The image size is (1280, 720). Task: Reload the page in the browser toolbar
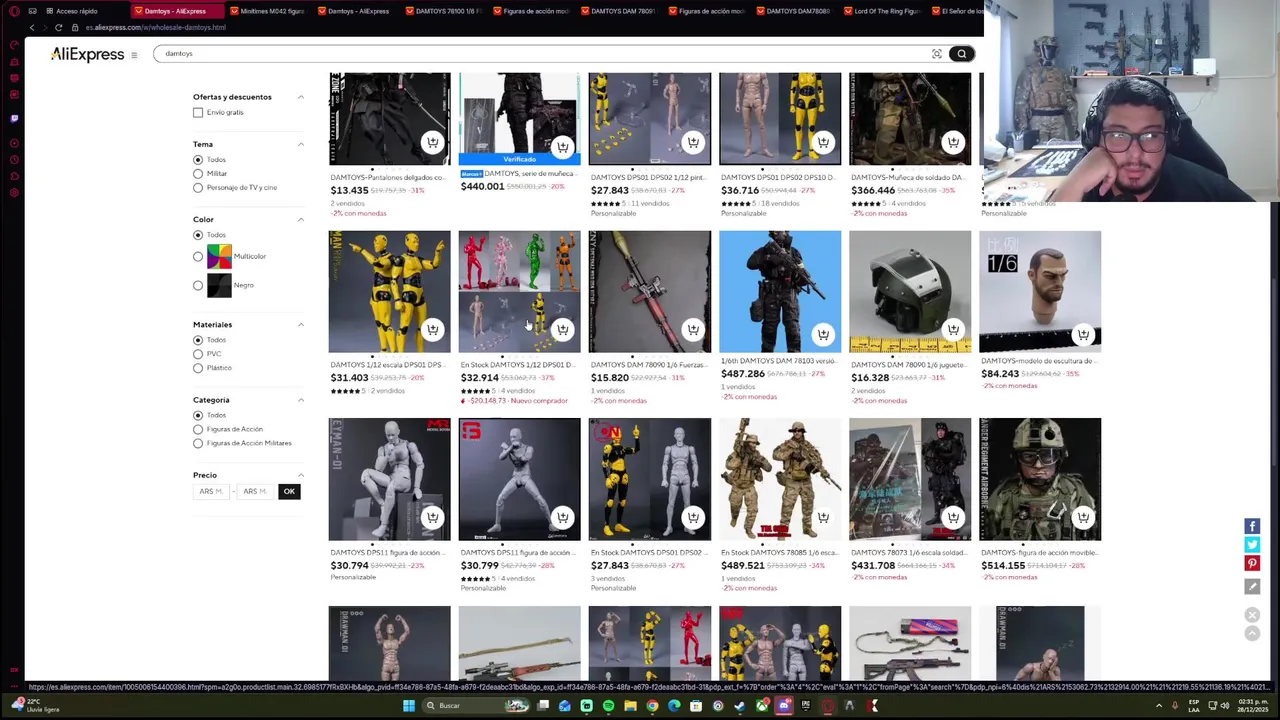(58, 27)
